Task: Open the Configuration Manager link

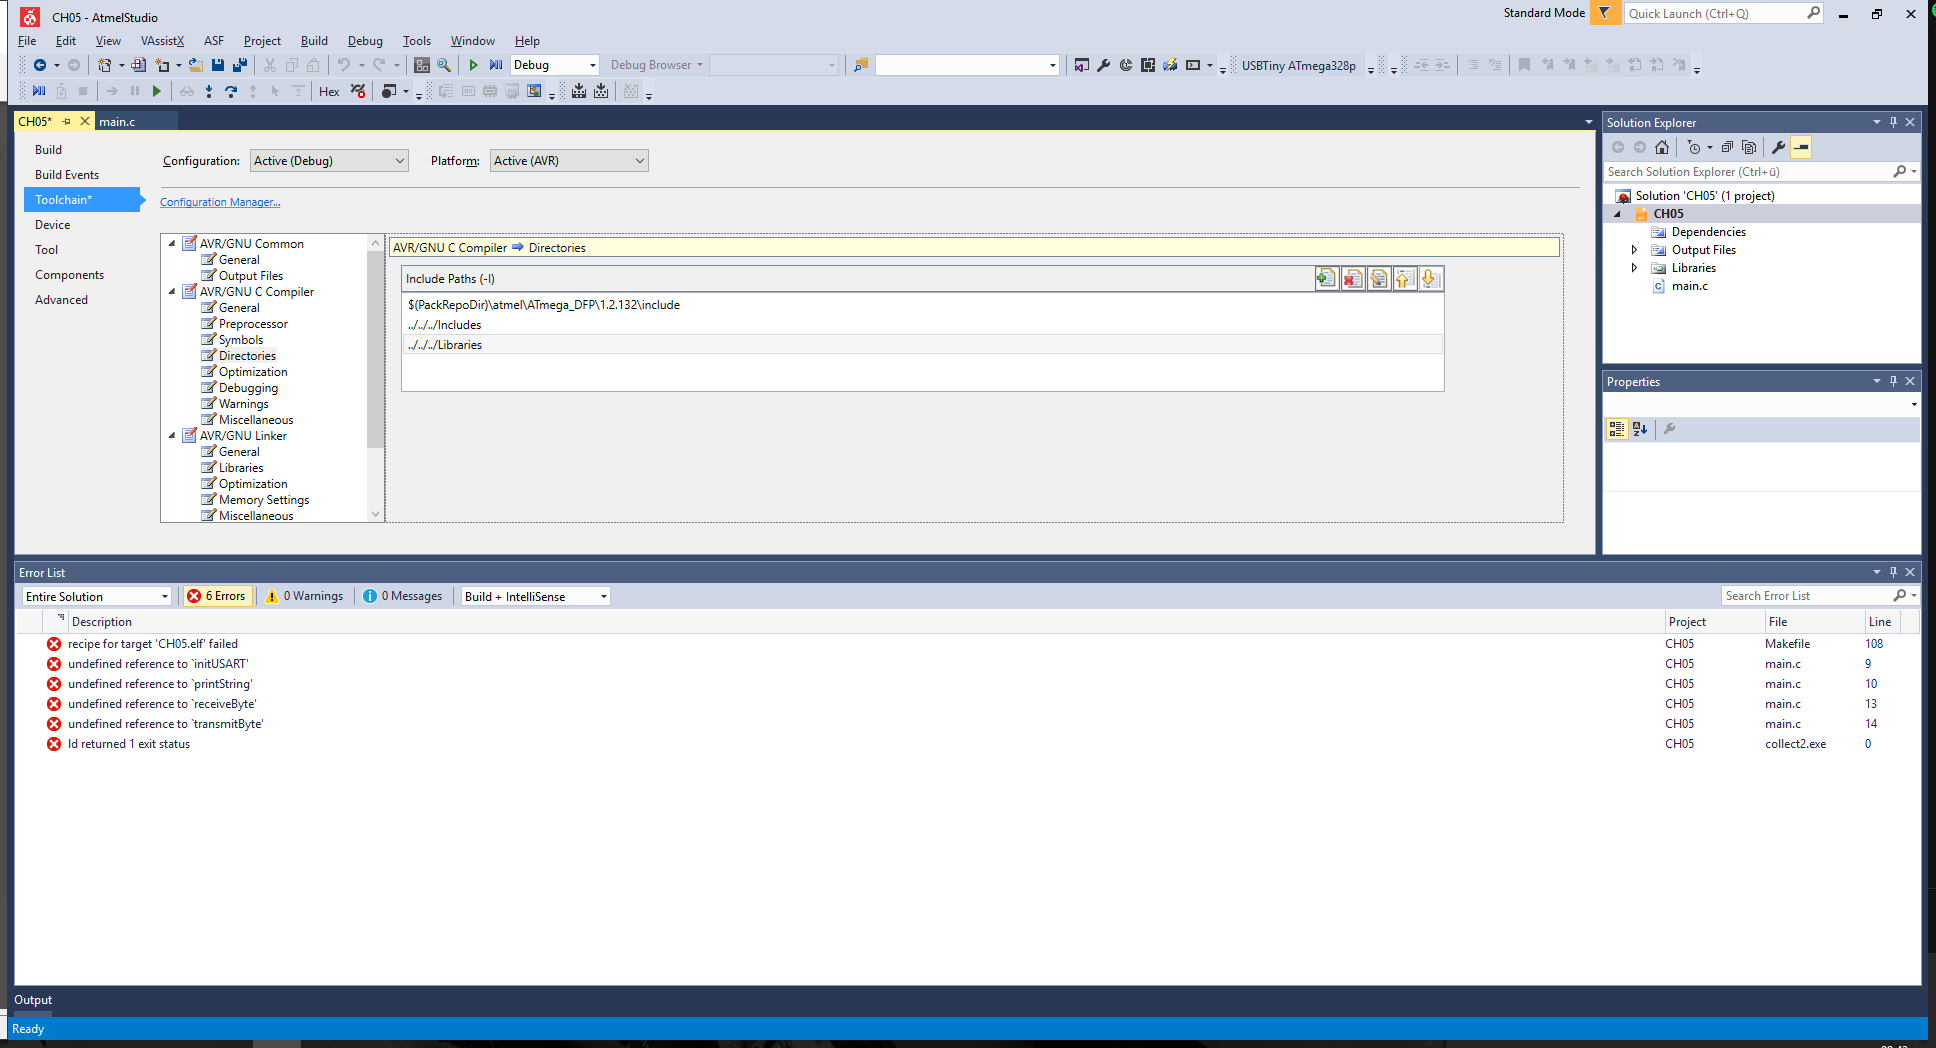Action: (220, 202)
